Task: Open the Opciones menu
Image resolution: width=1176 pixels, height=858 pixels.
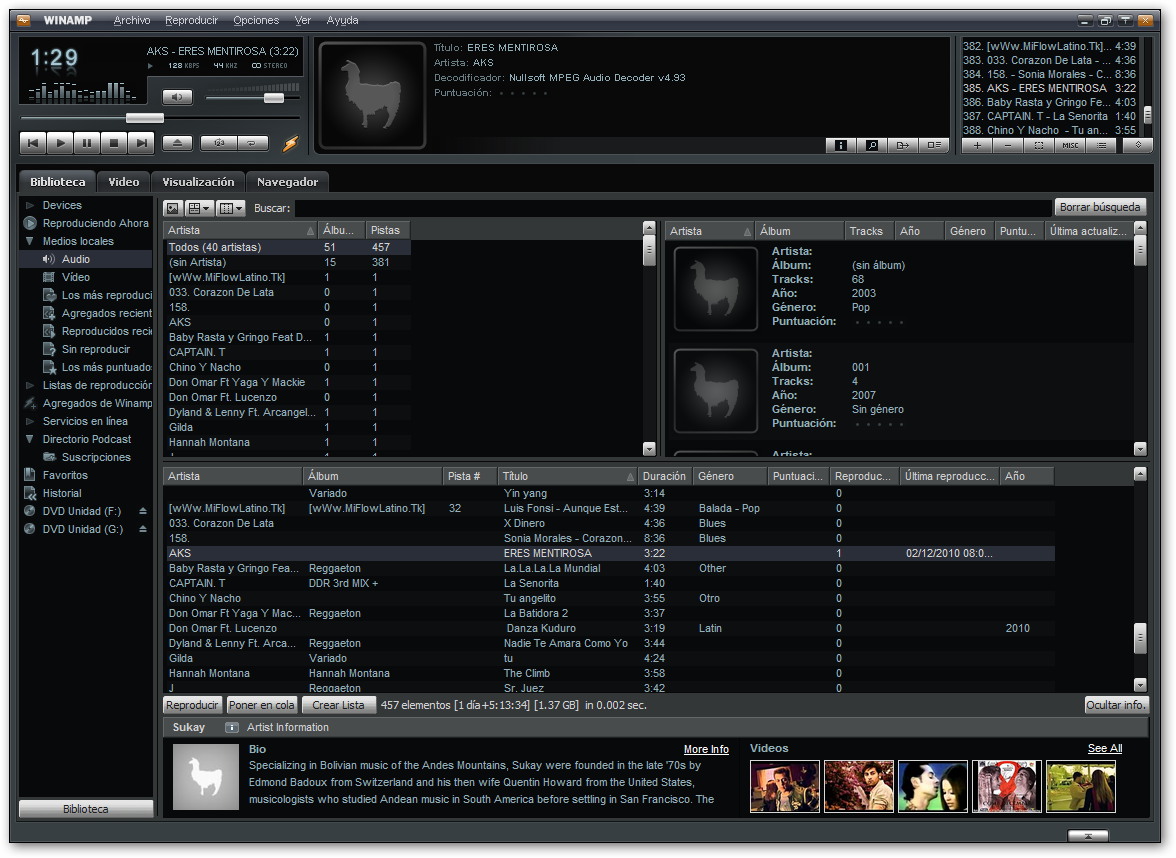Action: [256, 20]
